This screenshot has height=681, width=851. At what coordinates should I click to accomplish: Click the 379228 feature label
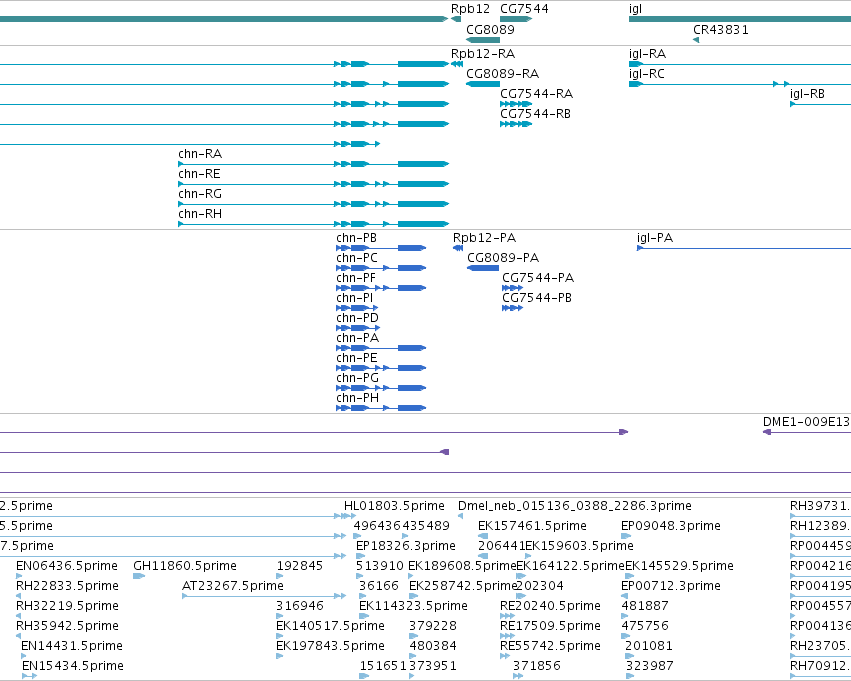click(433, 626)
